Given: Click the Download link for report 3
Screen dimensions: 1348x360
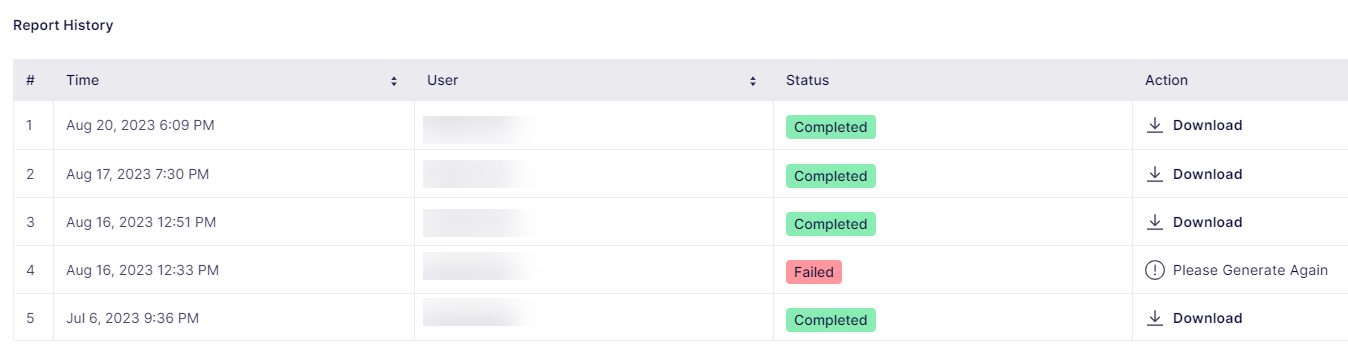Looking at the screenshot, I should [x=1207, y=222].
